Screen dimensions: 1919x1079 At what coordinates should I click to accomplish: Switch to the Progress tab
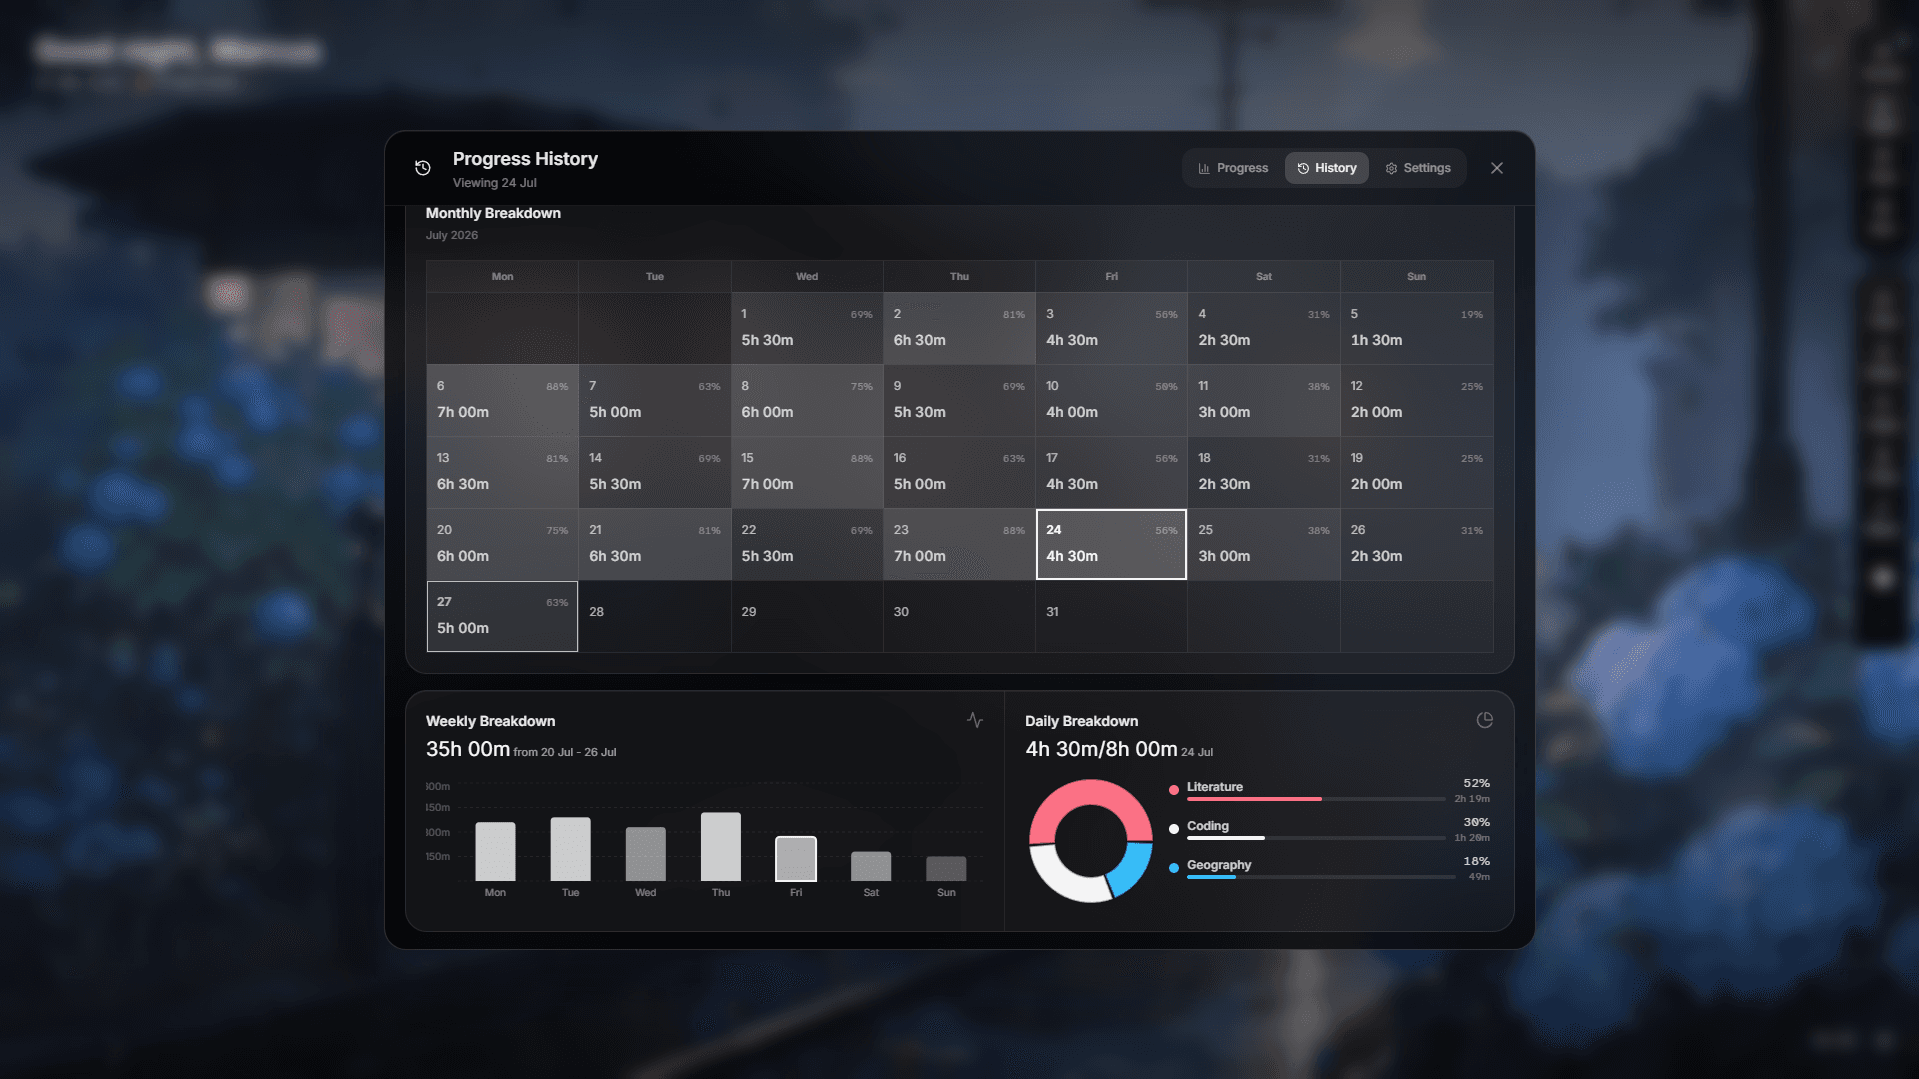(x=1233, y=168)
